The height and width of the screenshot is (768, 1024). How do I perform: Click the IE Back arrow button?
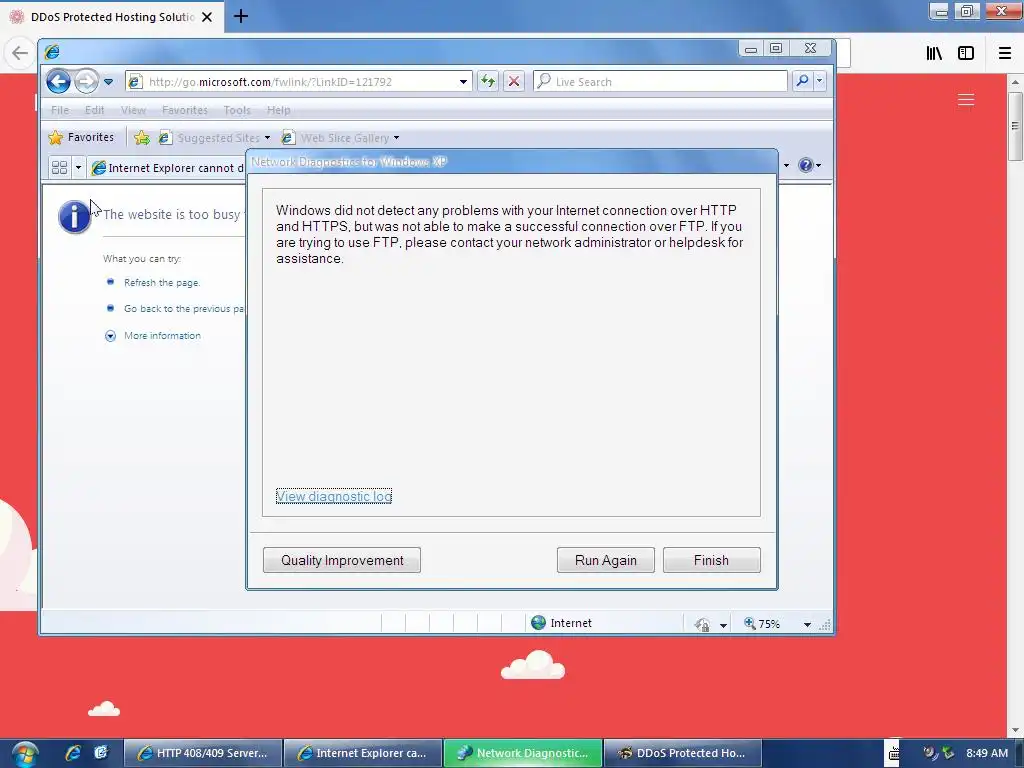point(58,82)
